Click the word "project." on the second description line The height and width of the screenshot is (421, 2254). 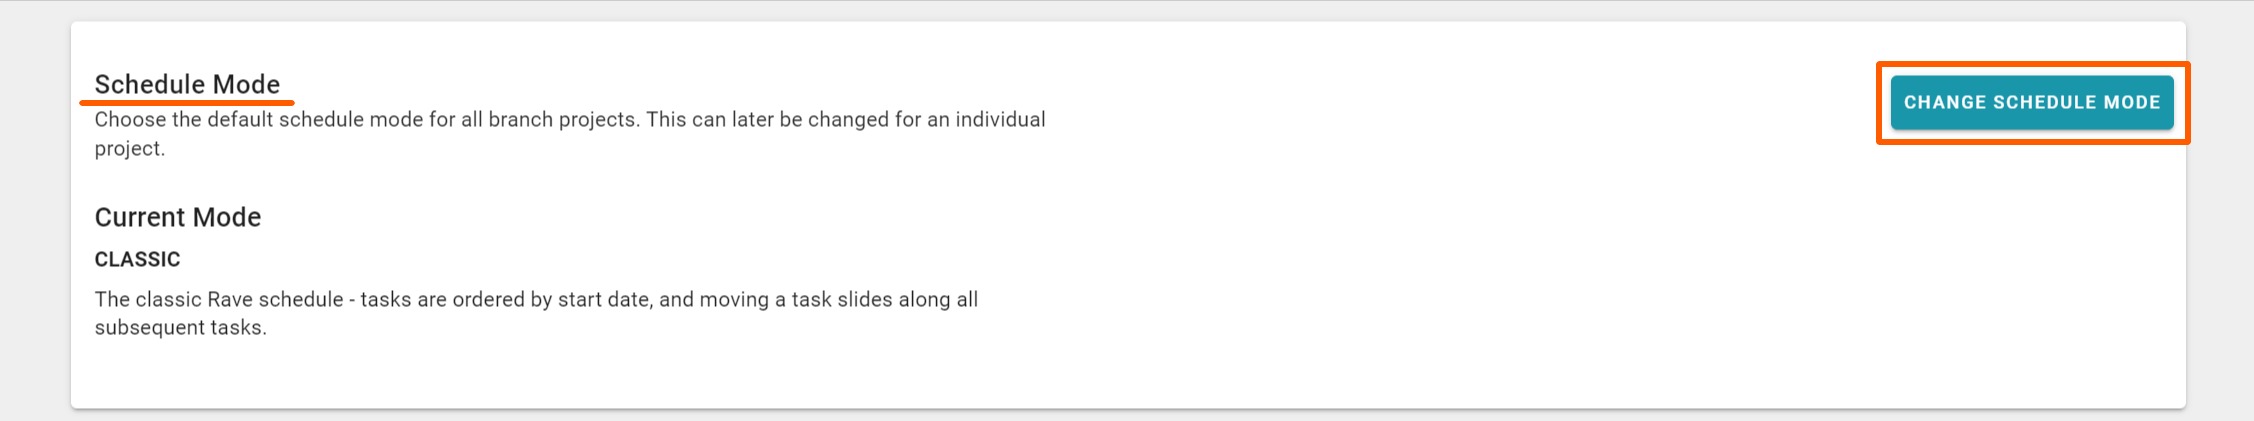coord(130,149)
